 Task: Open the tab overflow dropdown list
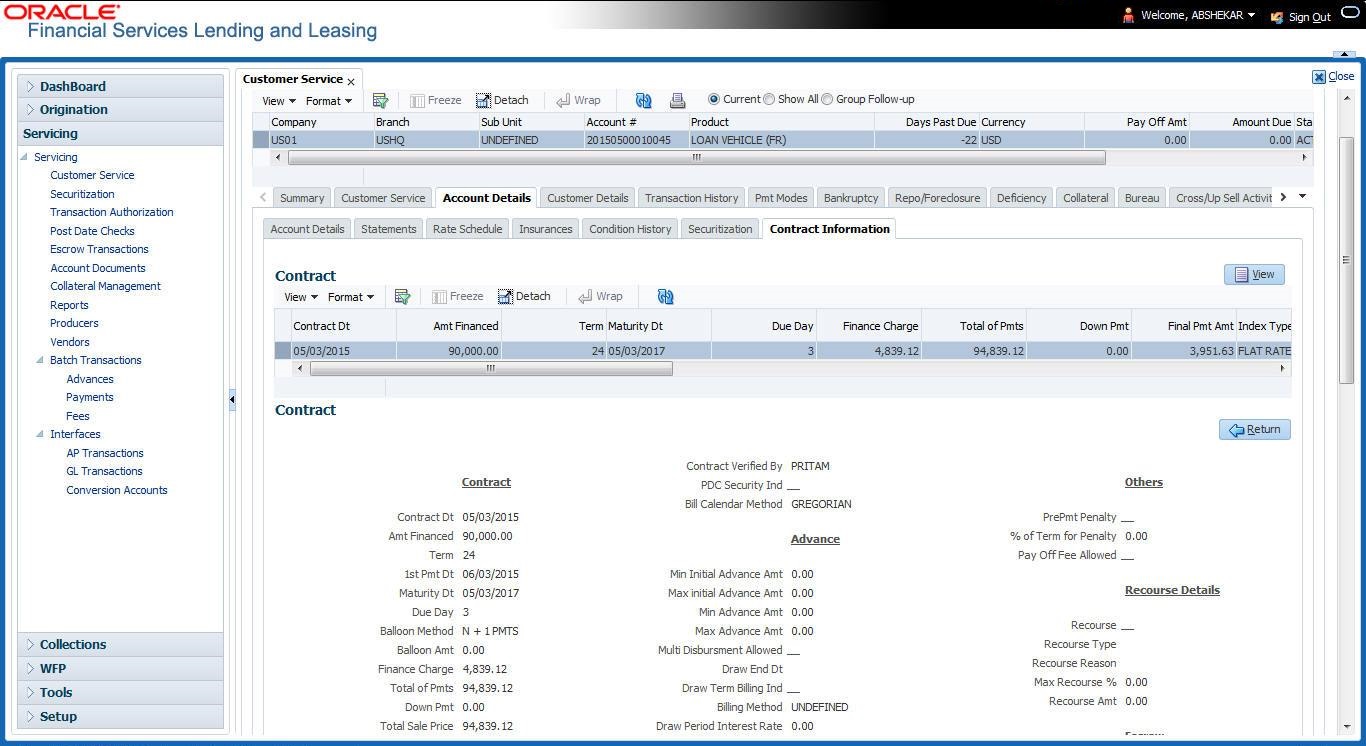click(x=1303, y=197)
